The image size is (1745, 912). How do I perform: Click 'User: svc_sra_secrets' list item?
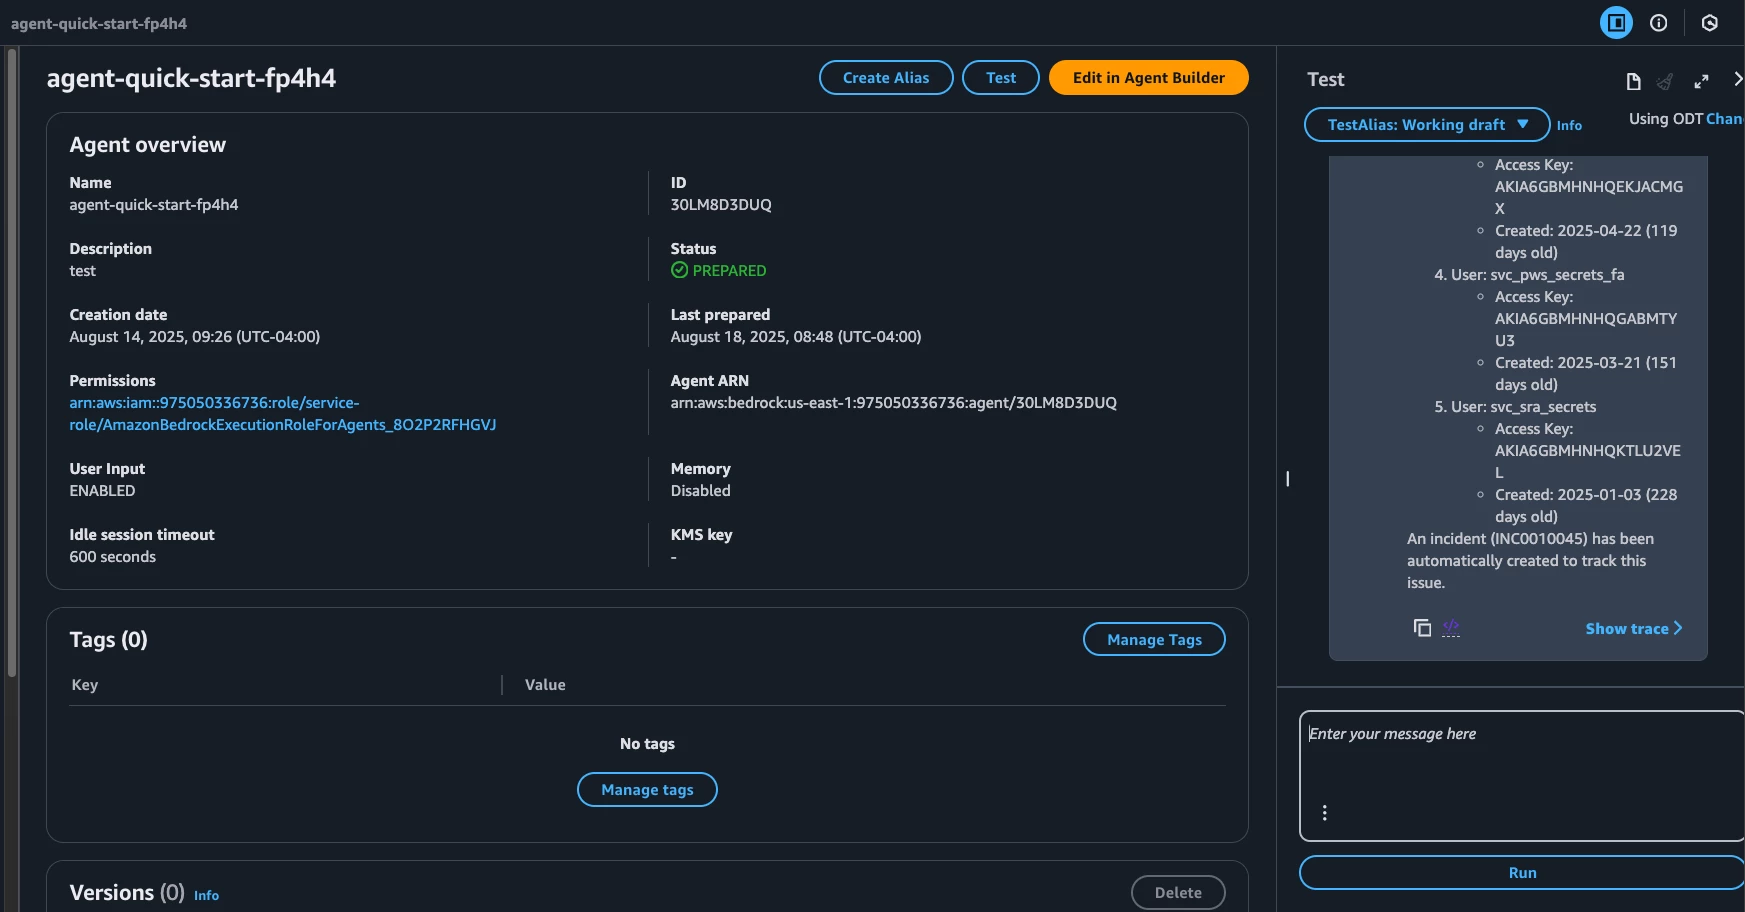[1523, 407]
